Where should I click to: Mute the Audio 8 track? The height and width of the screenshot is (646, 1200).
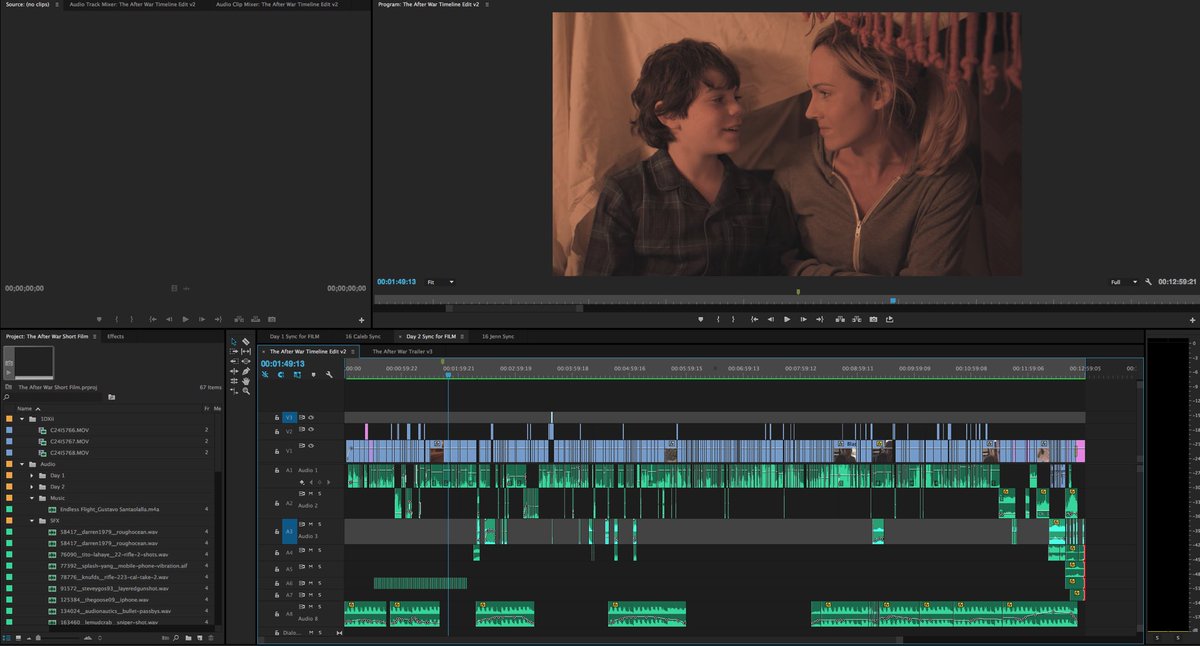pos(310,606)
